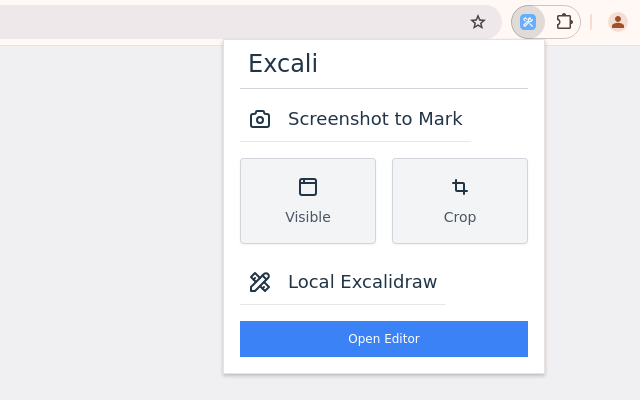Viewport: 640px width, 400px height.
Task: Click the window icon inside Visible button
Action: pos(308,187)
